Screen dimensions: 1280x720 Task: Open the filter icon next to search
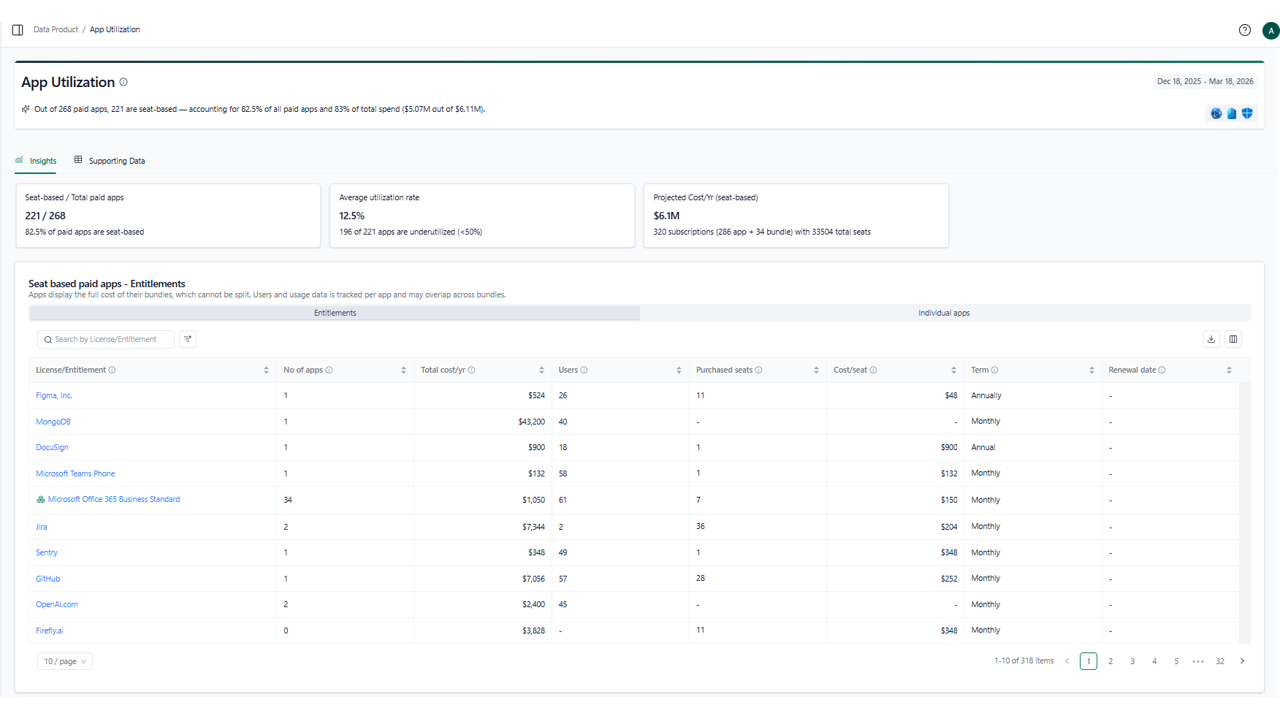[x=188, y=339]
